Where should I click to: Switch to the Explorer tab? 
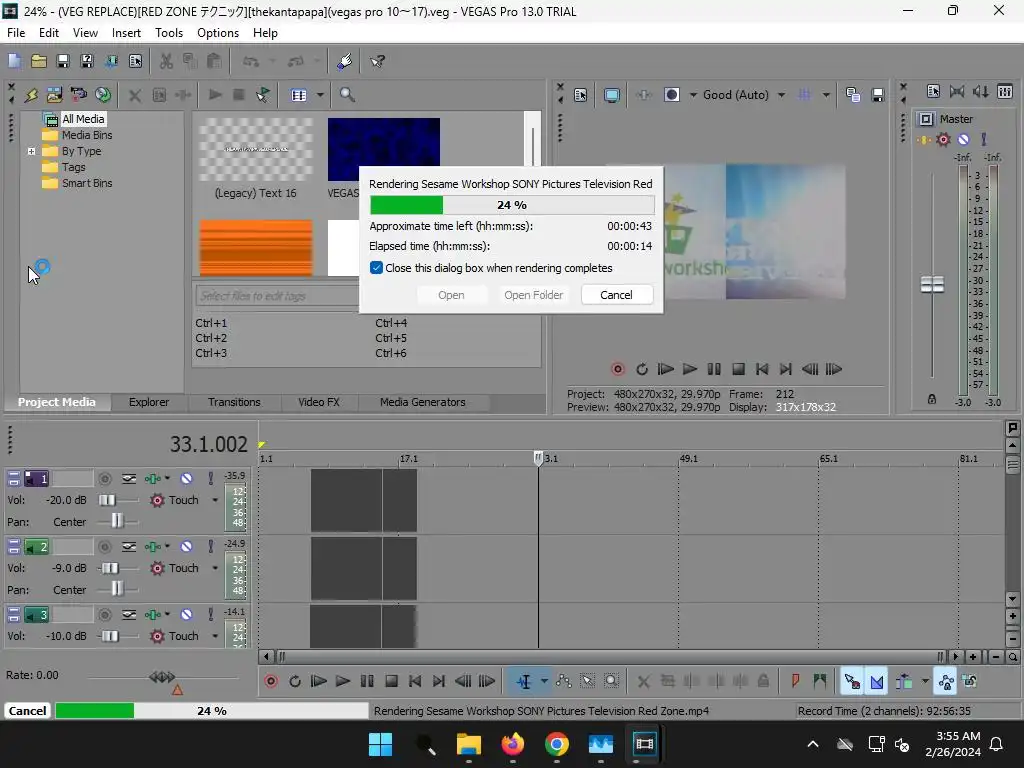click(x=149, y=402)
